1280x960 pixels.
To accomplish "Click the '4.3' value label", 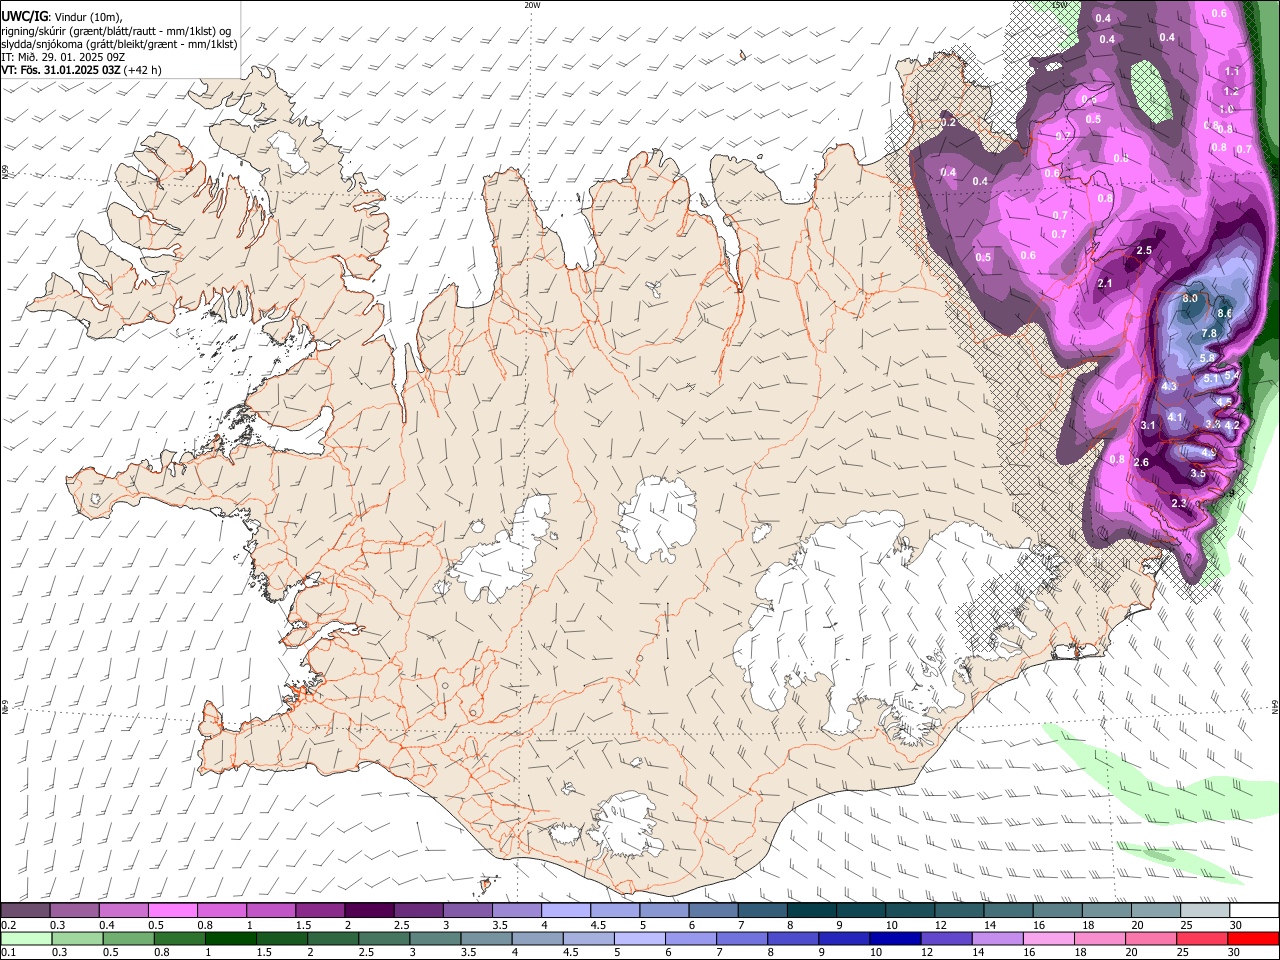I will [x=1169, y=386].
